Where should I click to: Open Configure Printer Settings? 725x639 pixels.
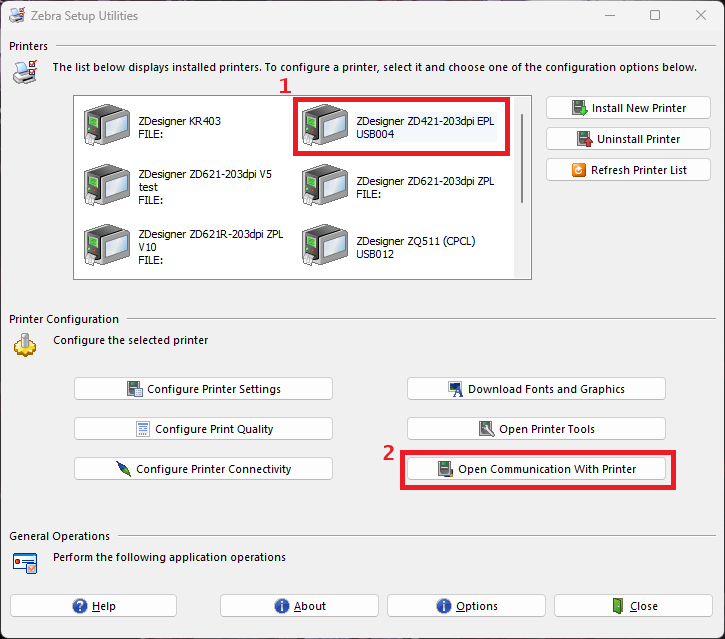pos(203,389)
